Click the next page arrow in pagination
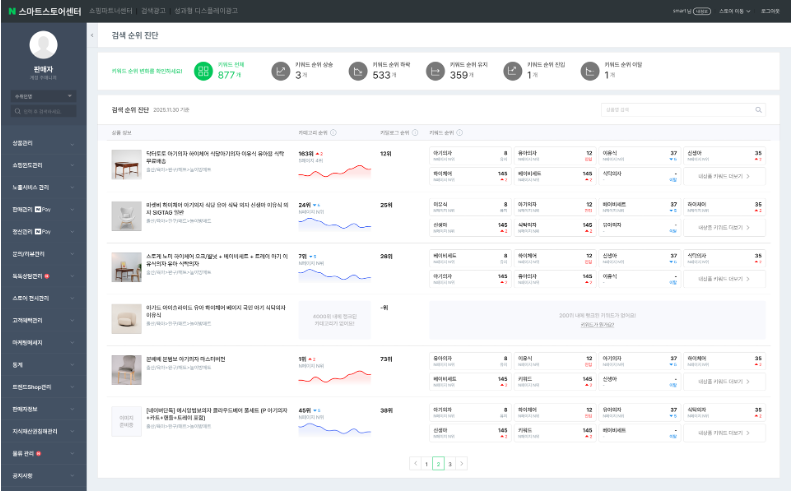Screen dimensions: 792x492 click(462, 464)
